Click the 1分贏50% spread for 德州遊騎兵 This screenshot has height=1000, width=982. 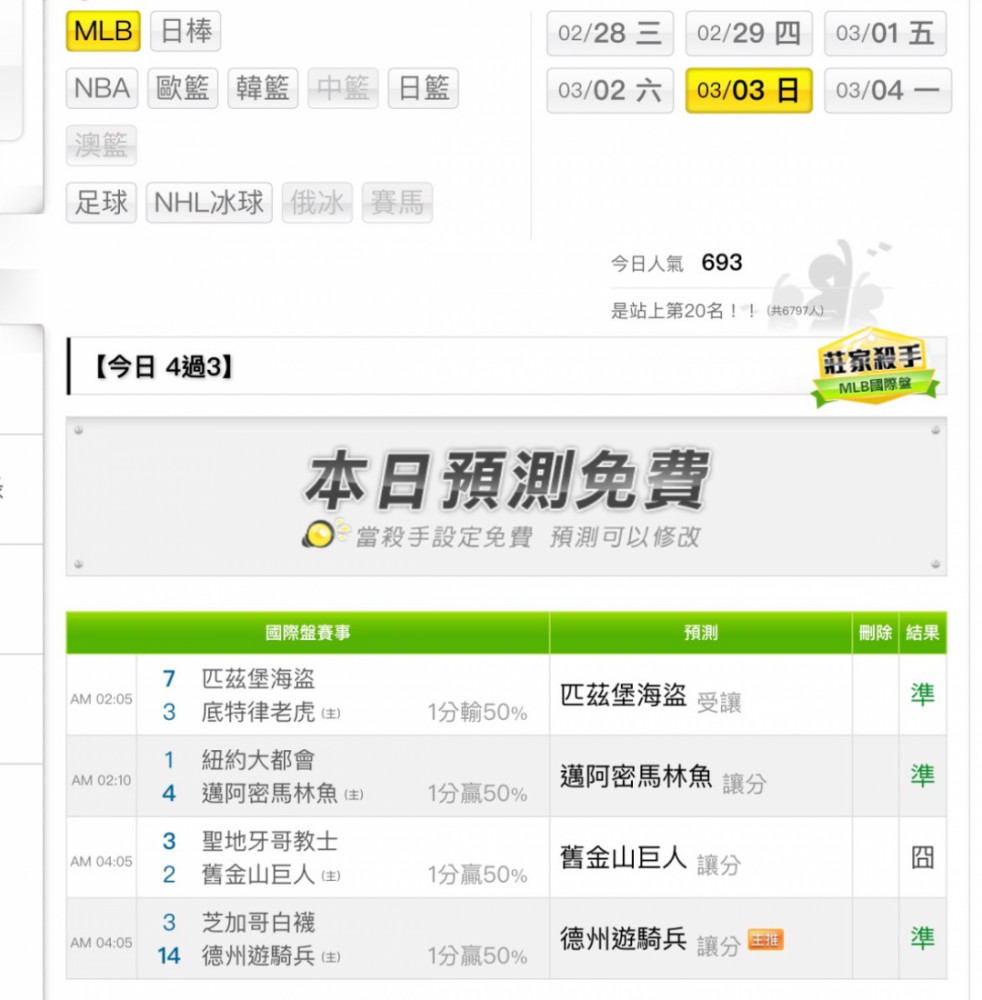[x=478, y=956]
